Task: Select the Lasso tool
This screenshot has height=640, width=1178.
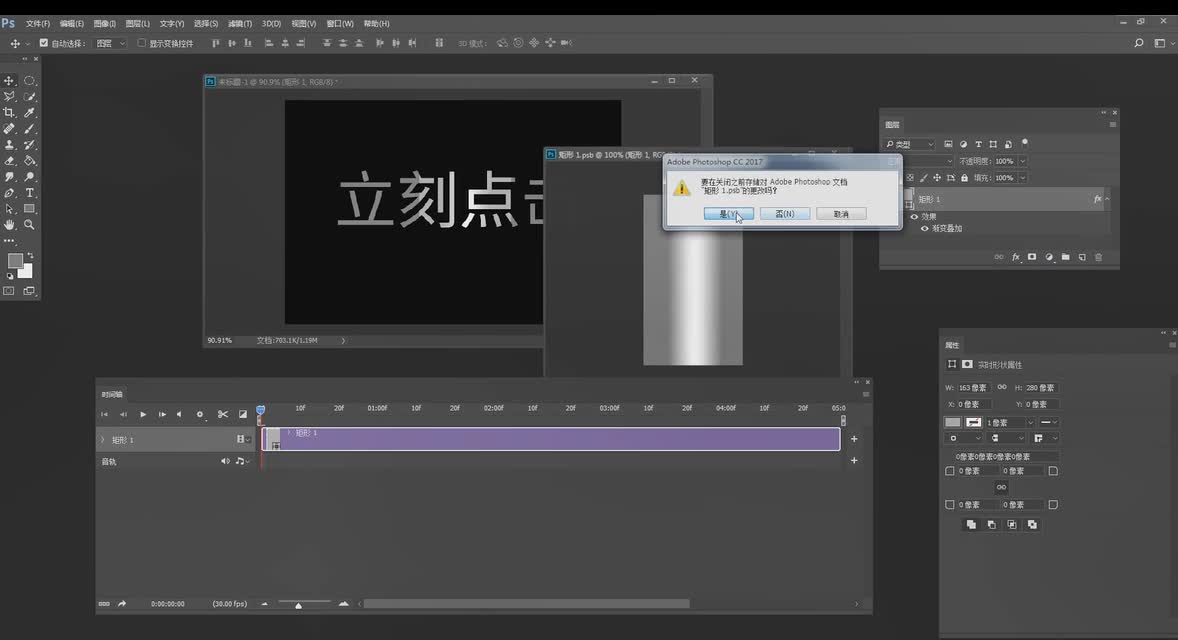Action: [10, 97]
